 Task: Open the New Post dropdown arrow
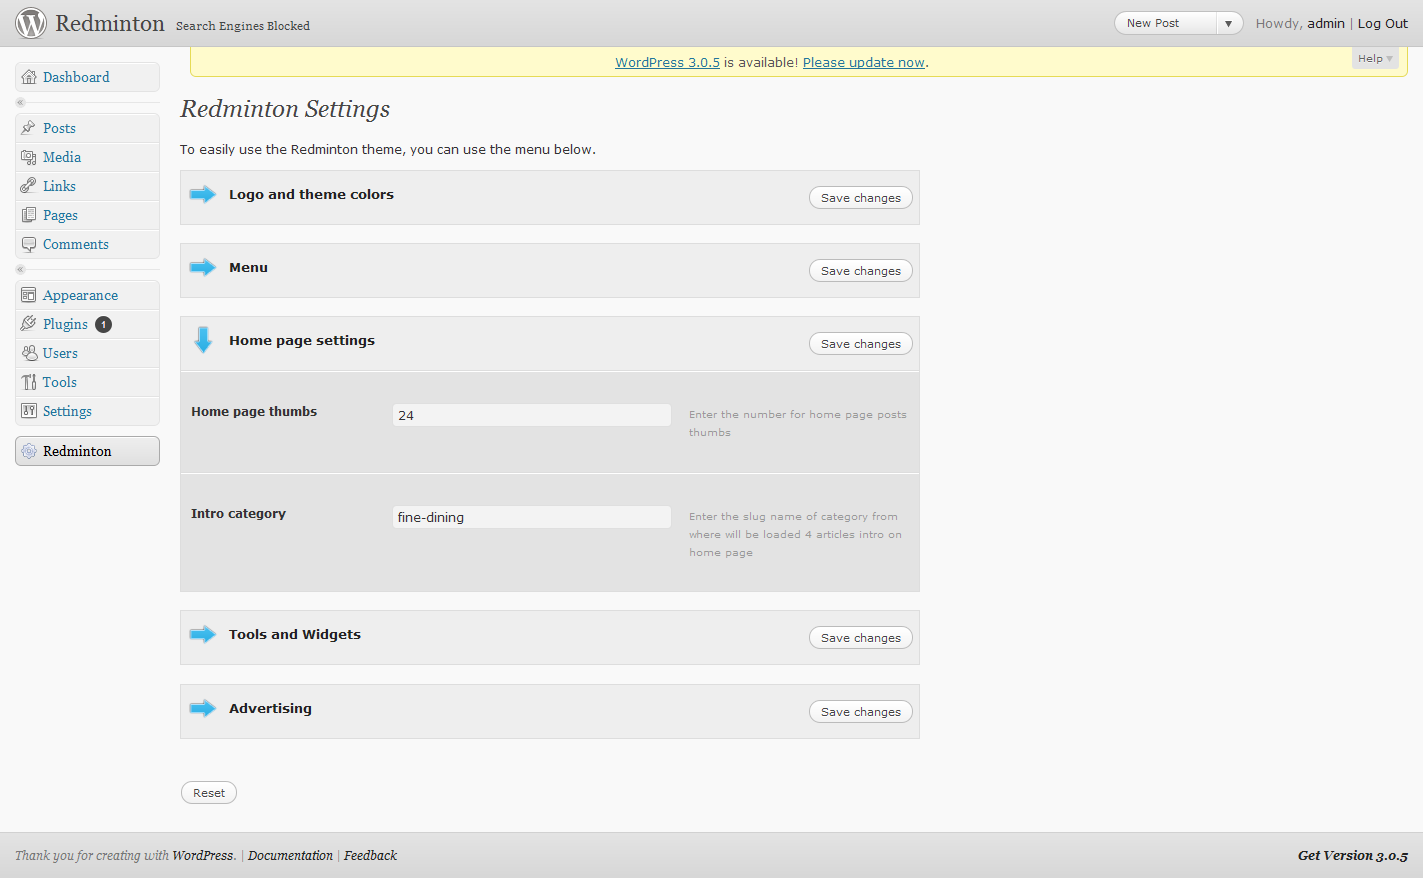click(x=1228, y=23)
